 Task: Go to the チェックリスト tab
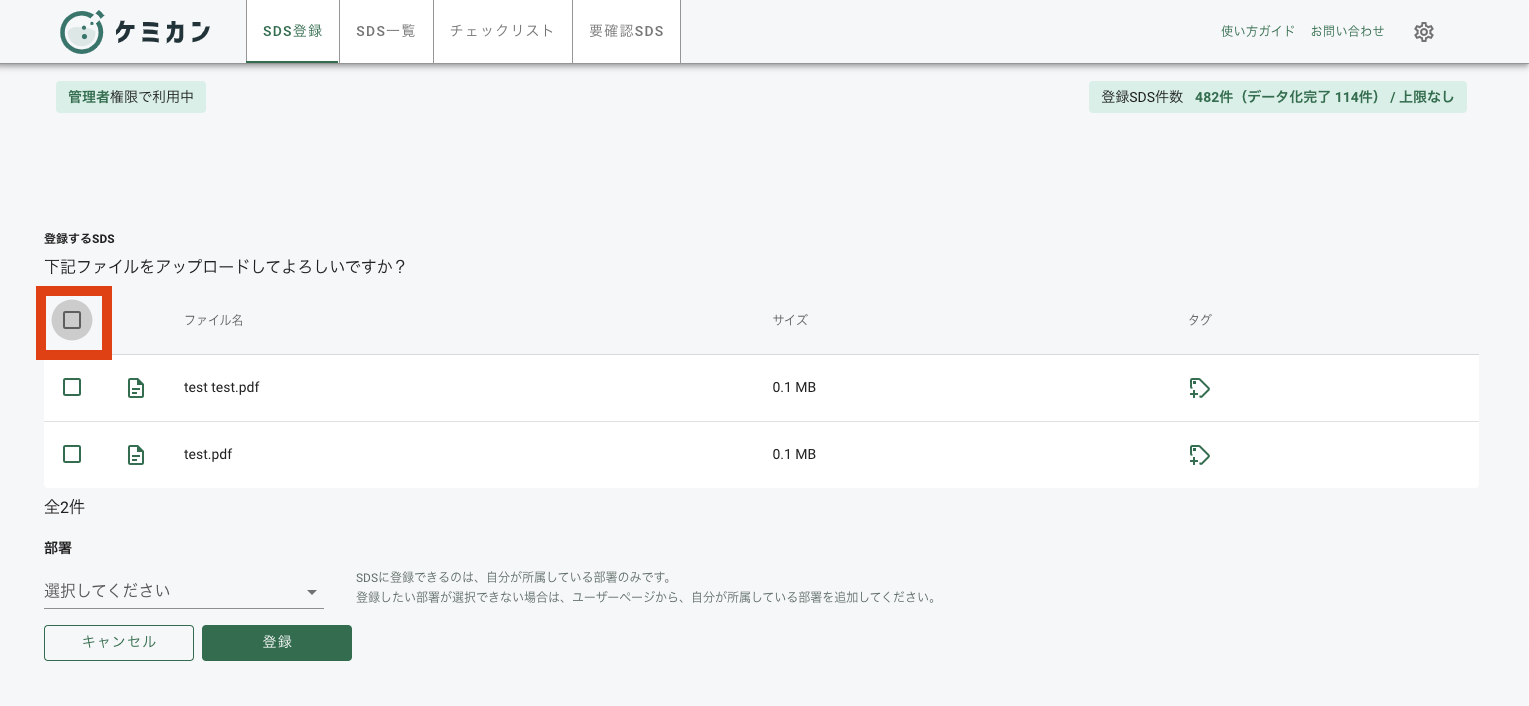[502, 31]
